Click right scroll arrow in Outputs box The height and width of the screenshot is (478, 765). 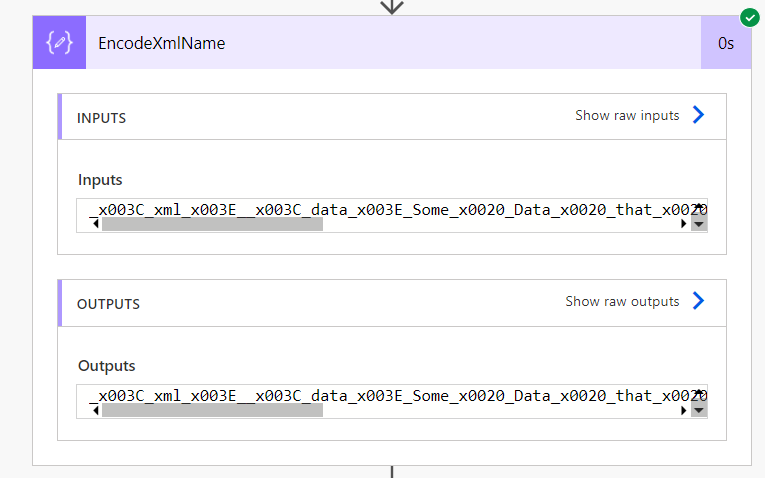(x=684, y=410)
